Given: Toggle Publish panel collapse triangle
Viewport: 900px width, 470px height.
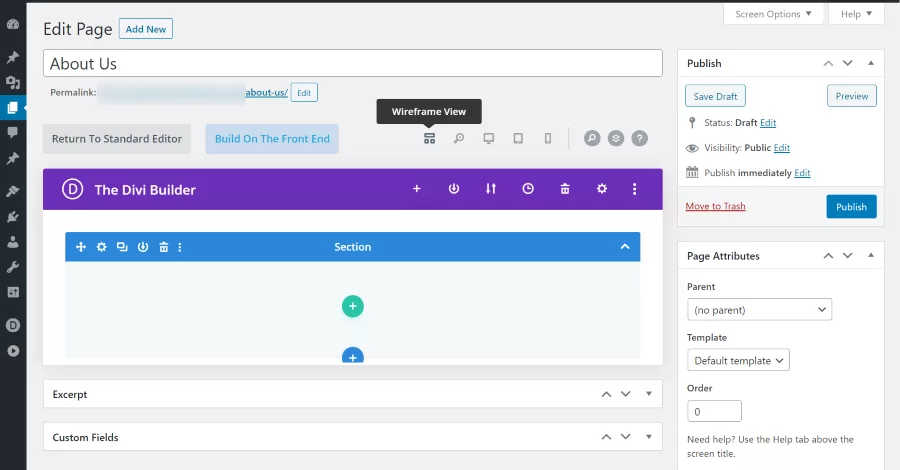Looking at the screenshot, I should tap(871, 63).
